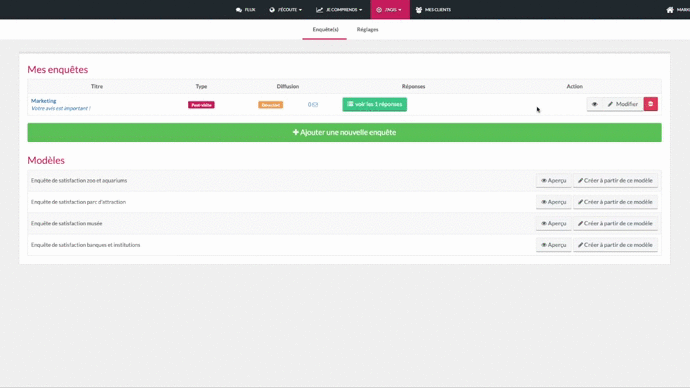Click Aperçu for the zoo et aquariums template
The height and width of the screenshot is (388, 690).
click(554, 180)
